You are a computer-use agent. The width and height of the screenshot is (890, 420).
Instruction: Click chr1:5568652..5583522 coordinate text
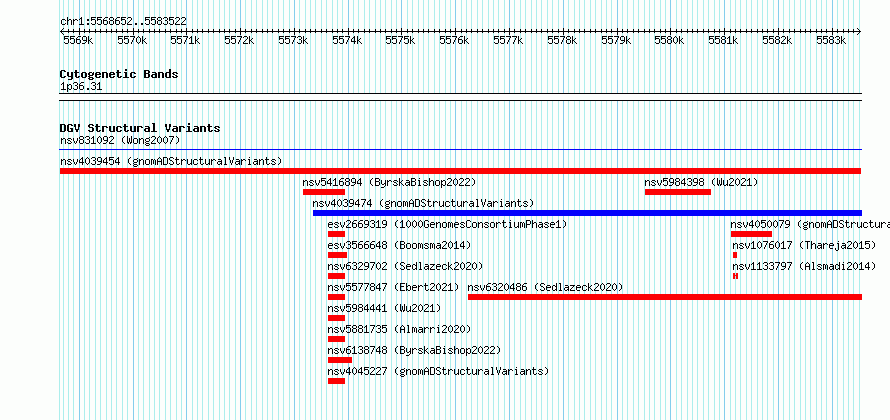click(x=123, y=22)
